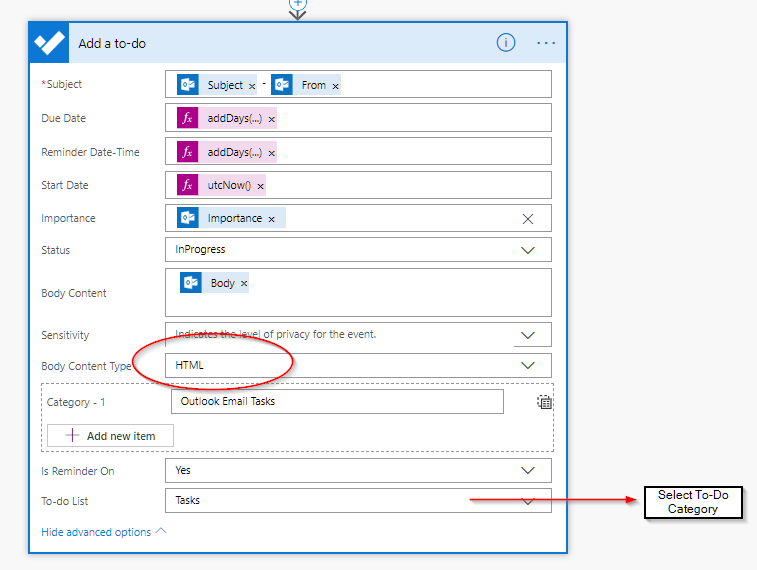Viewport: 757px width, 570px height.
Task: Open the Sensitivity dropdown
Action: (528, 335)
